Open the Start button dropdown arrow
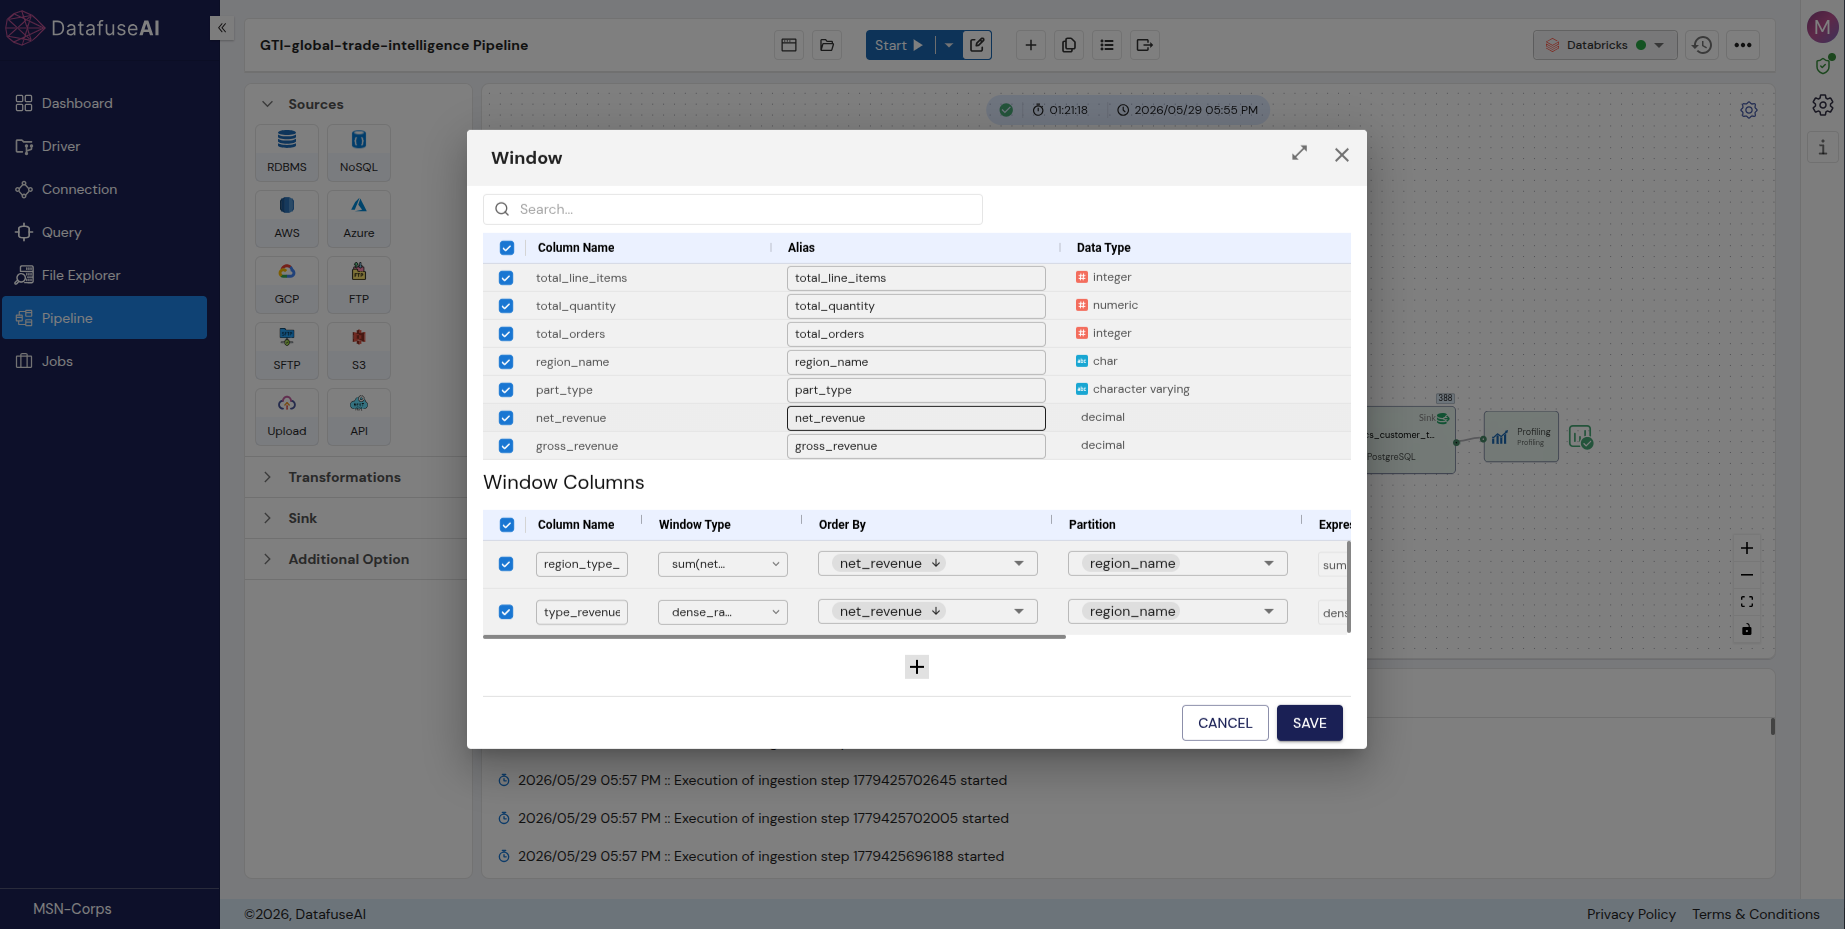Viewport: 1845px width, 929px height. tap(949, 45)
